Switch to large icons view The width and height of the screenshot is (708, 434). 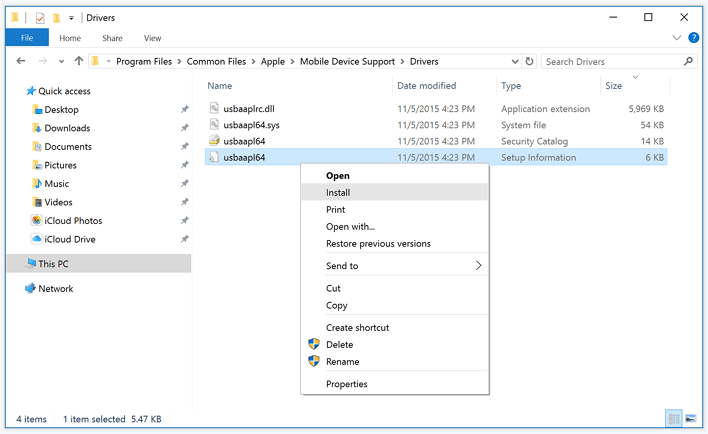click(x=691, y=418)
